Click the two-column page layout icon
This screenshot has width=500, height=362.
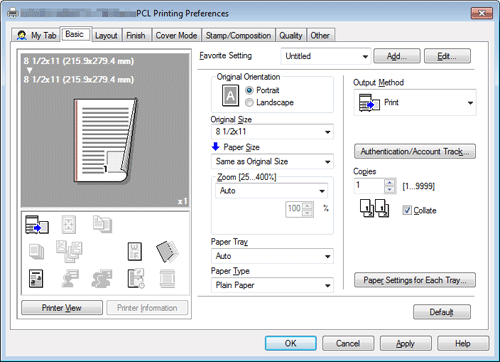(135, 252)
